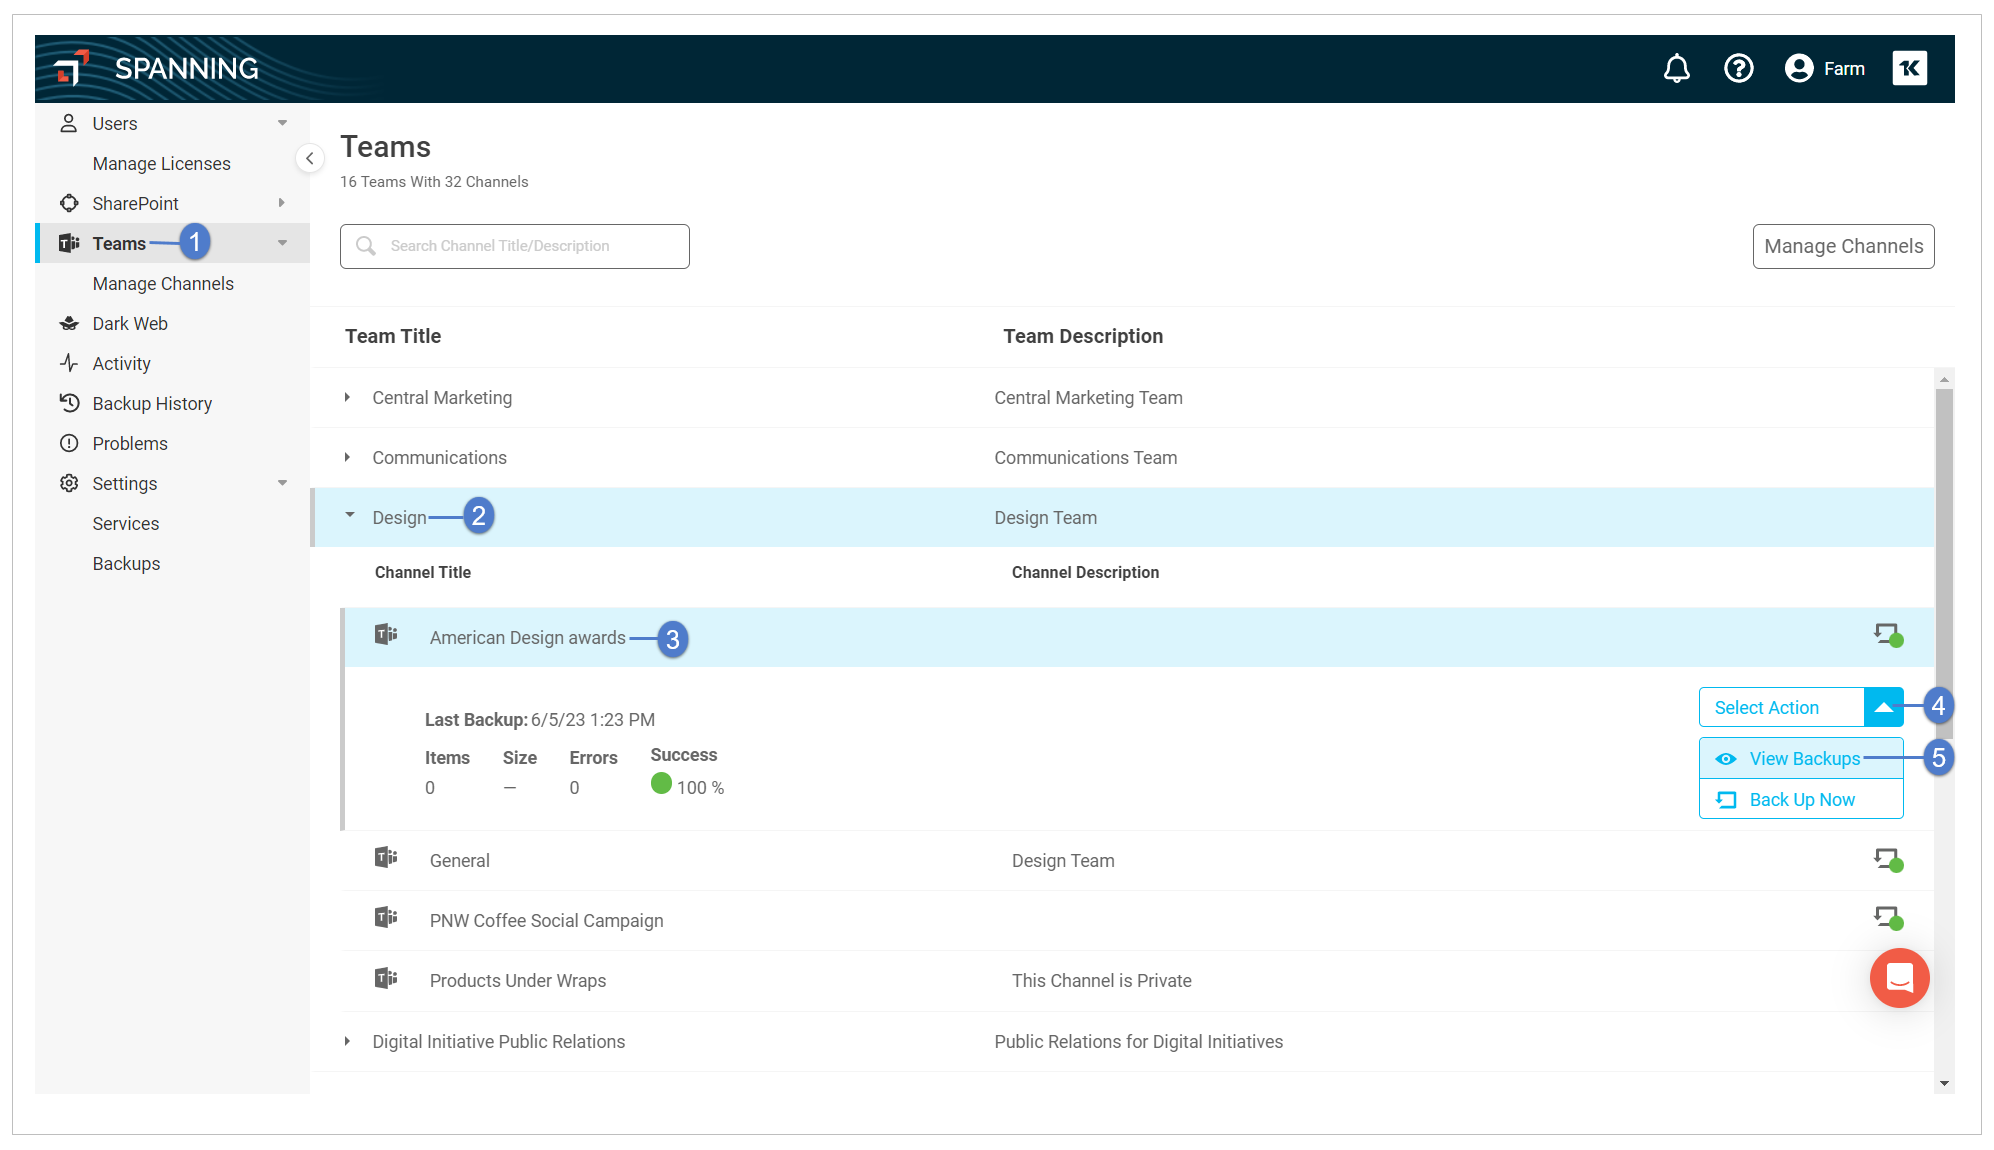Collapse the Settings sidebar dropdown arrow
Viewport: 1994px width, 1150px height.
283,483
